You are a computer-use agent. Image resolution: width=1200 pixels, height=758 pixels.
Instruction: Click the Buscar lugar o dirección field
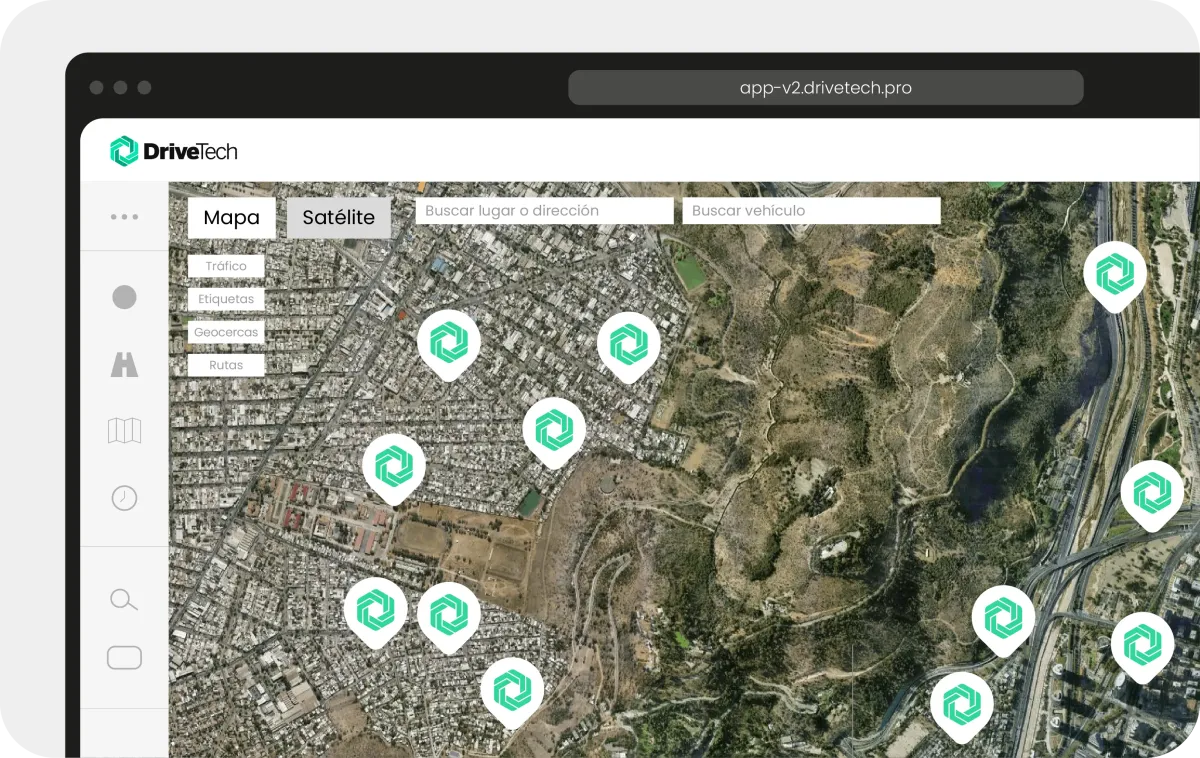tap(544, 211)
